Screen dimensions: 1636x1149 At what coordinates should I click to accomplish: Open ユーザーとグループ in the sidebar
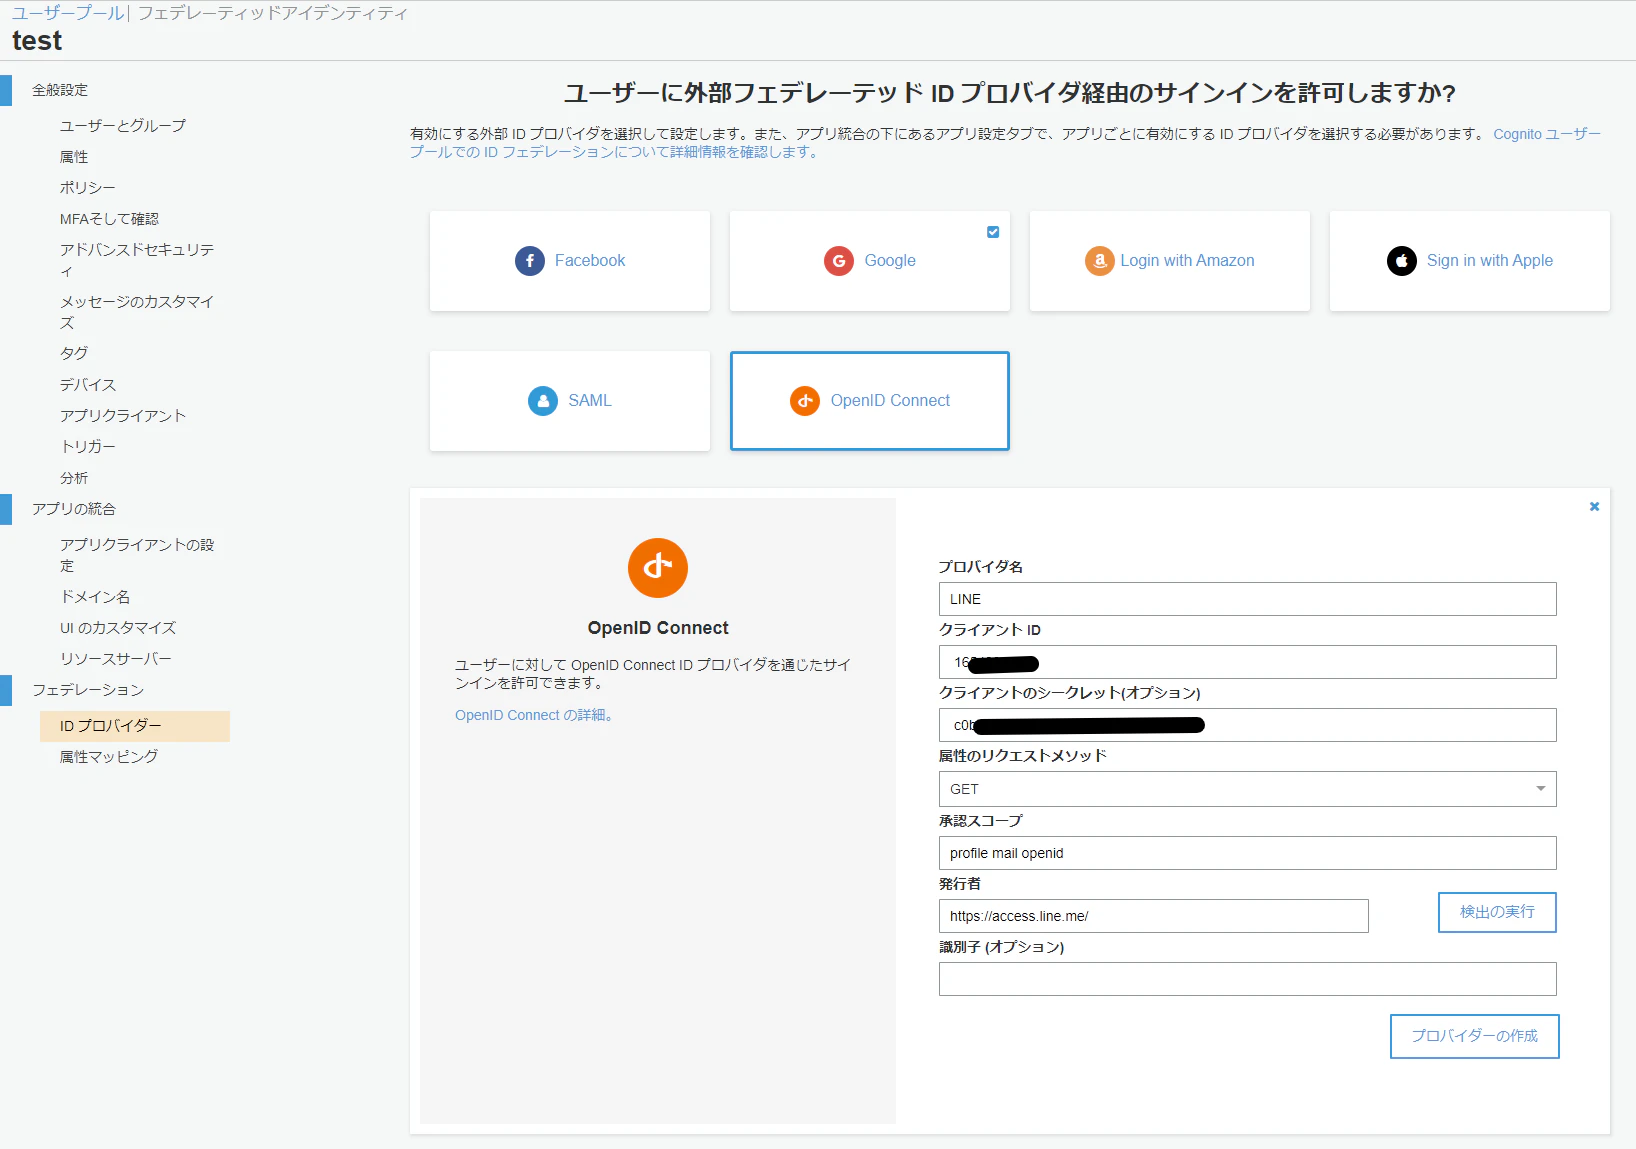coord(123,125)
